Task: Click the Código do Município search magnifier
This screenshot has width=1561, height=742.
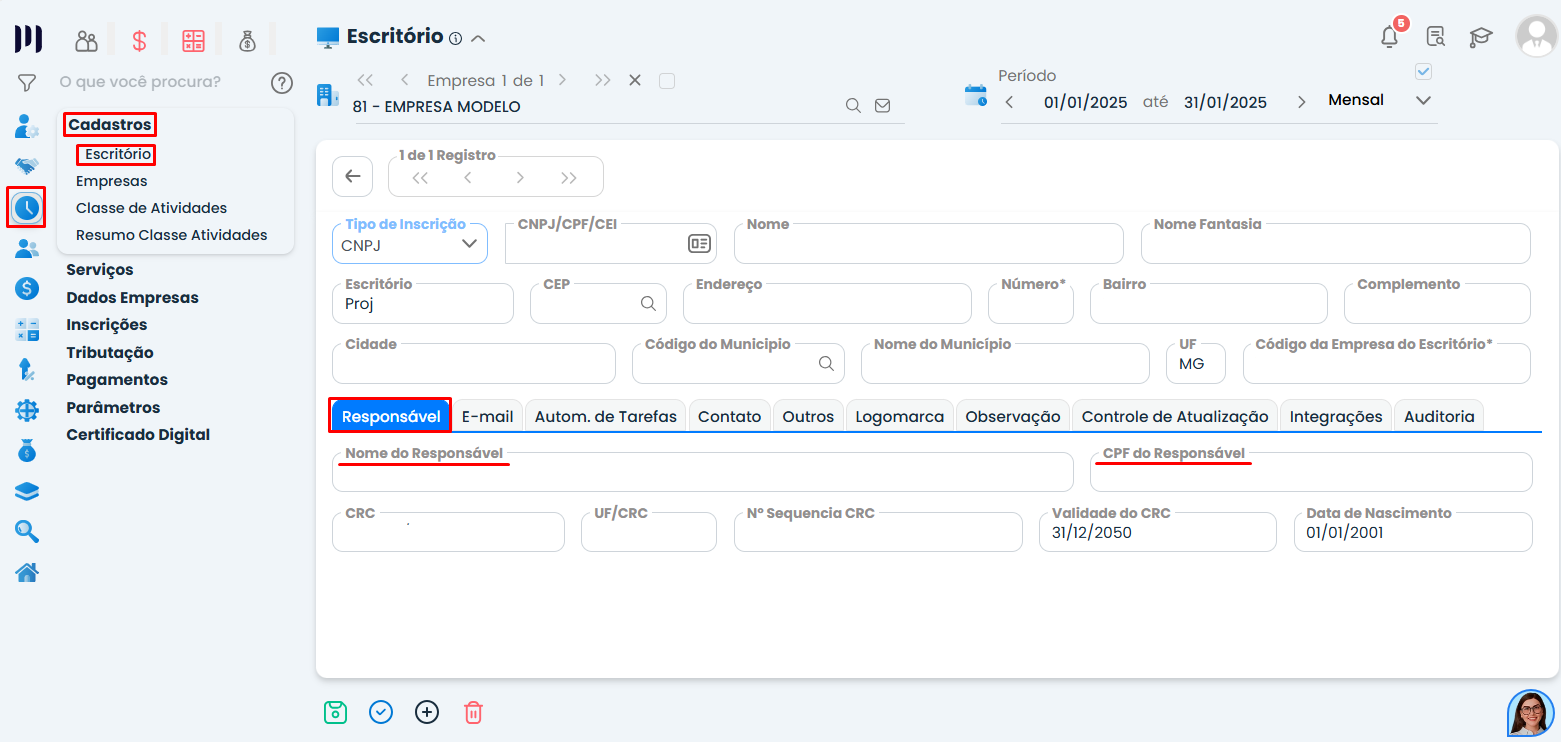Action: [826, 363]
